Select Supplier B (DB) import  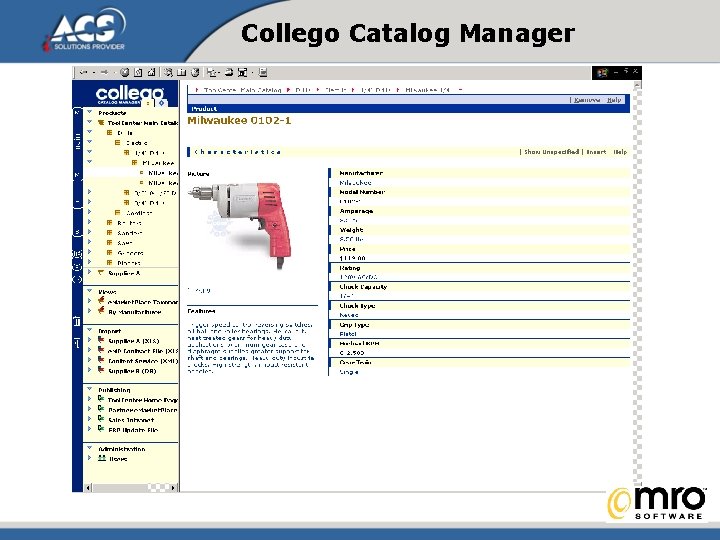(x=132, y=371)
